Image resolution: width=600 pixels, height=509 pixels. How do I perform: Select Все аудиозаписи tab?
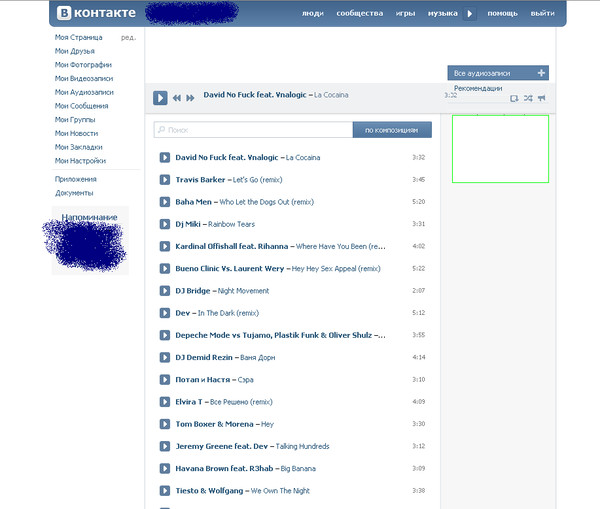point(498,73)
